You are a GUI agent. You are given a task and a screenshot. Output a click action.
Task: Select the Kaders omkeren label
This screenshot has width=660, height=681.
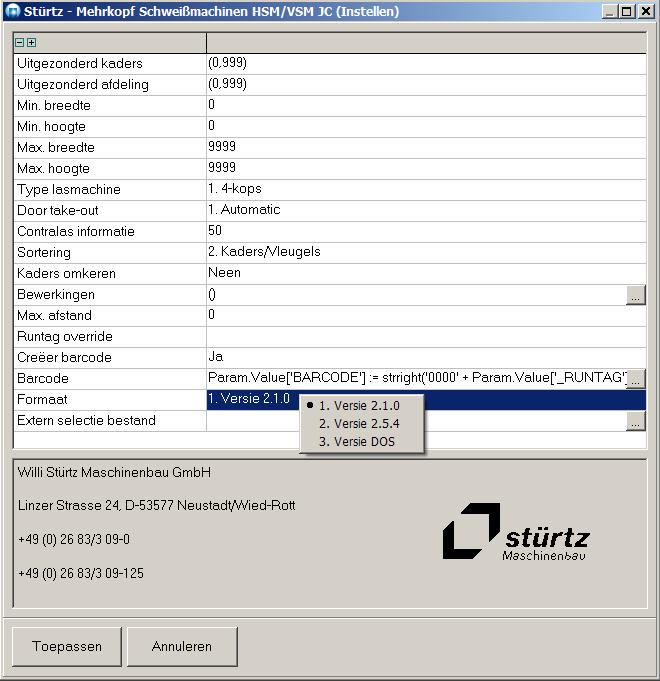[x=66, y=273]
